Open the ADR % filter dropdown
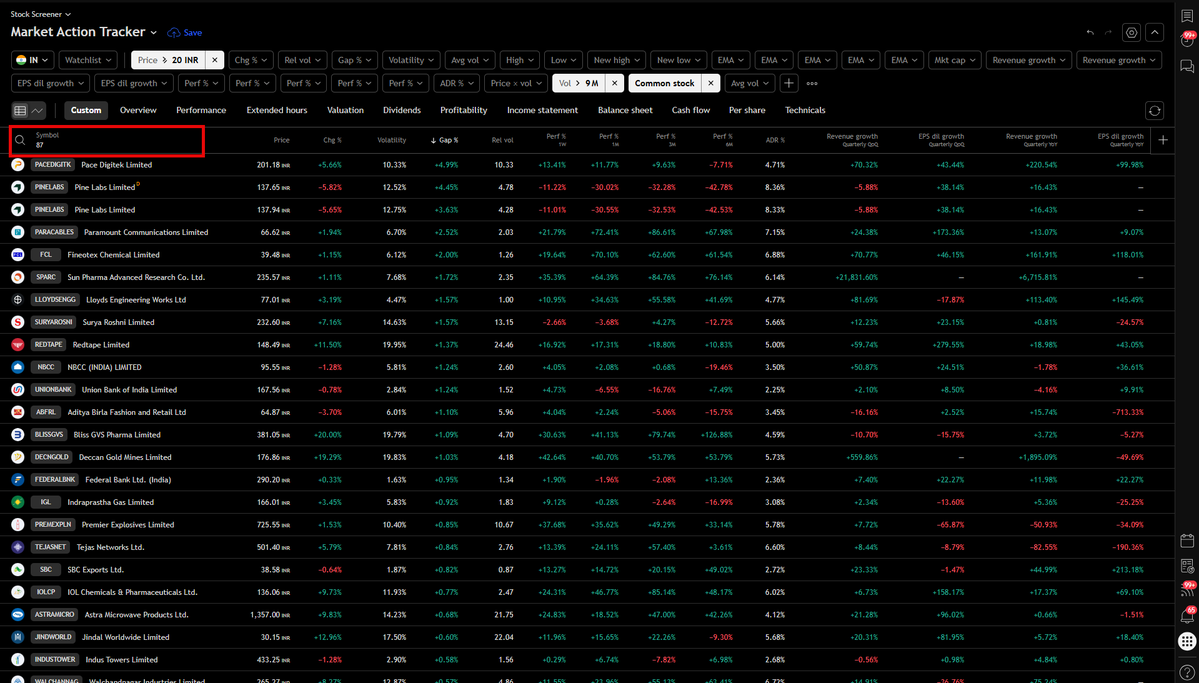This screenshot has width=1199, height=683. [457, 83]
